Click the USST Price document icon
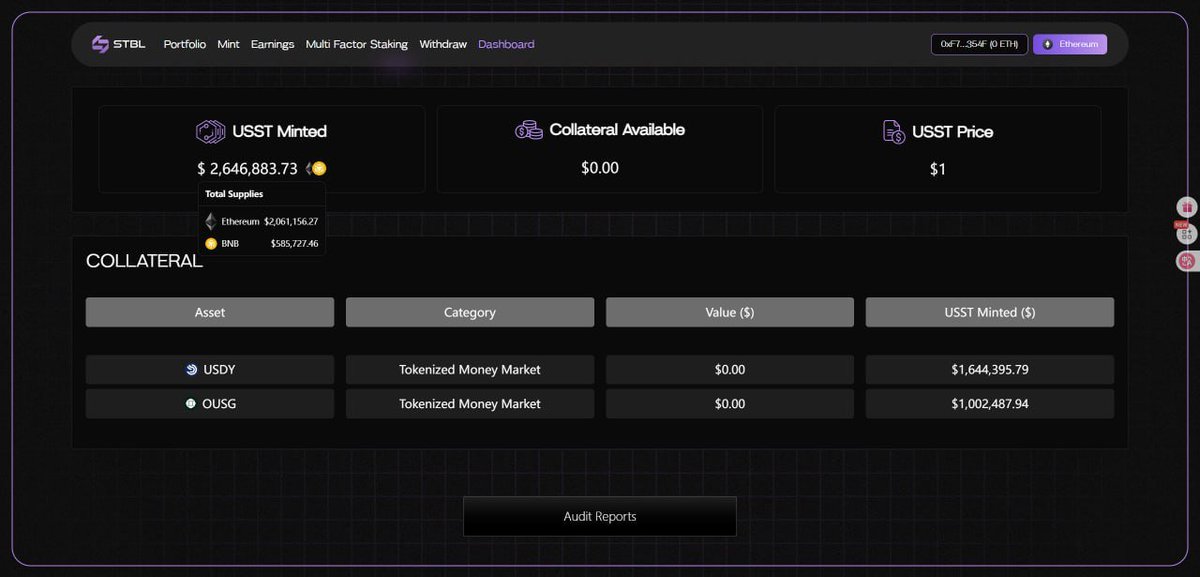Viewport: 1200px width, 577px height. pyautogui.click(x=894, y=132)
